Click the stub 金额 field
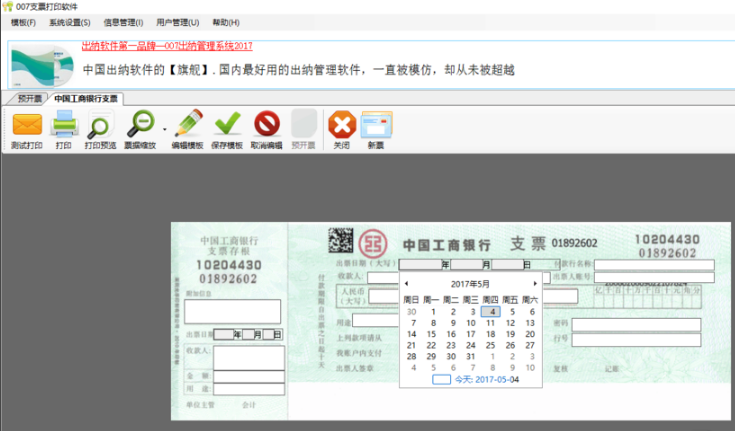Screen dimensions: 735x431 (249, 376)
